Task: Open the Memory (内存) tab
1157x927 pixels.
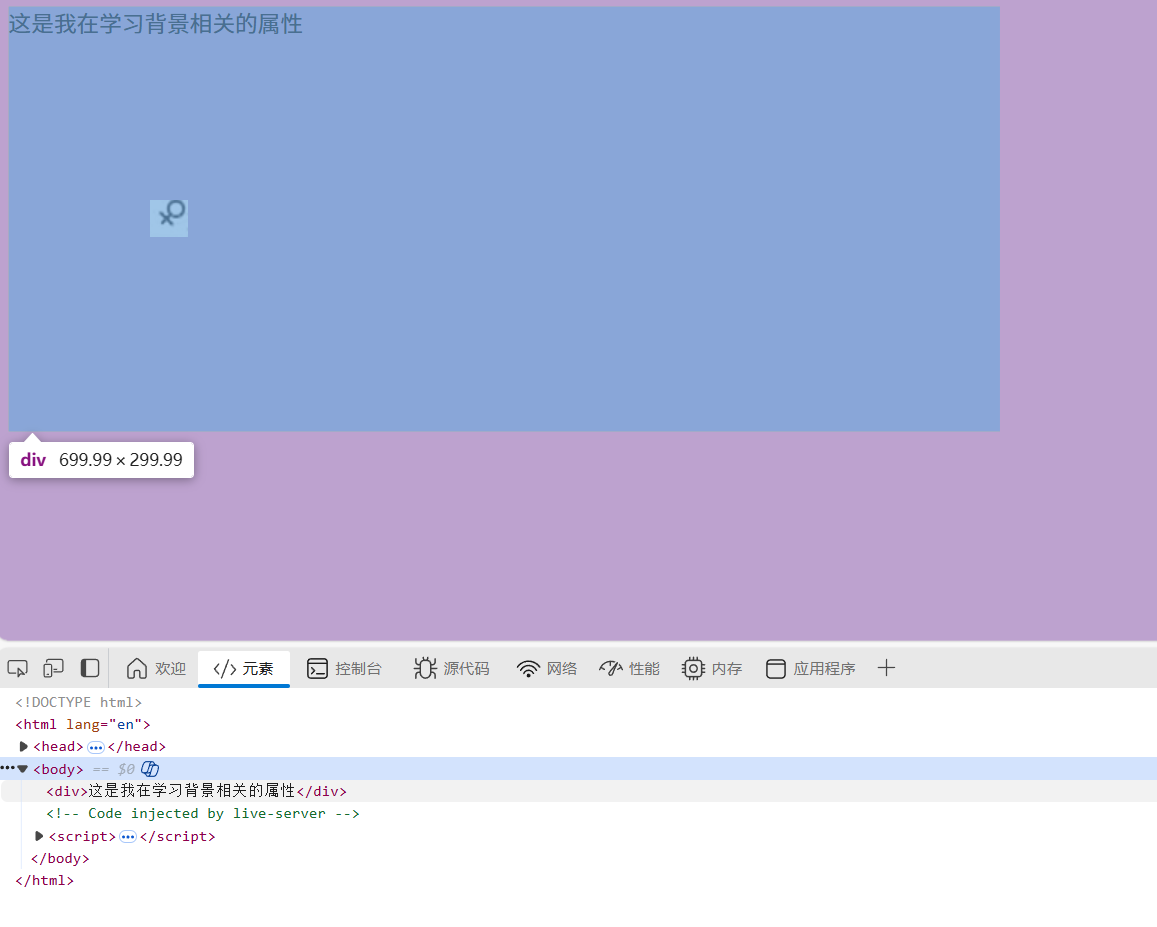Action: point(712,669)
